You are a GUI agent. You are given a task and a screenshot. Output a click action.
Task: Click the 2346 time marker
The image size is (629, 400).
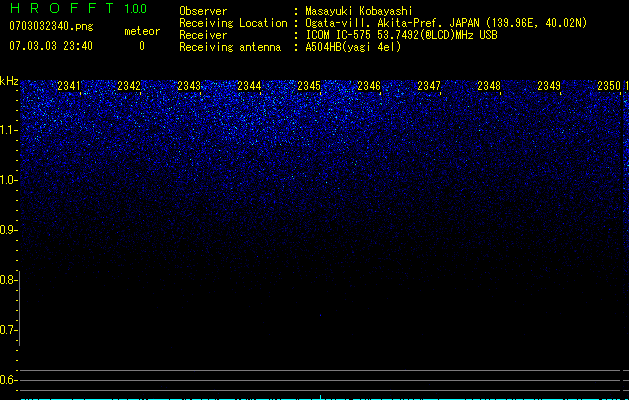pyautogui.click(x=369, y=86)
